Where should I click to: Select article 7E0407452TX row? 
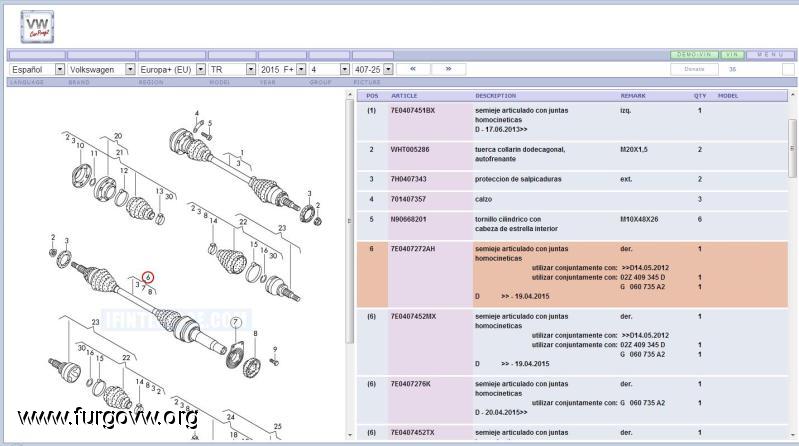click(x=572, y=432)
